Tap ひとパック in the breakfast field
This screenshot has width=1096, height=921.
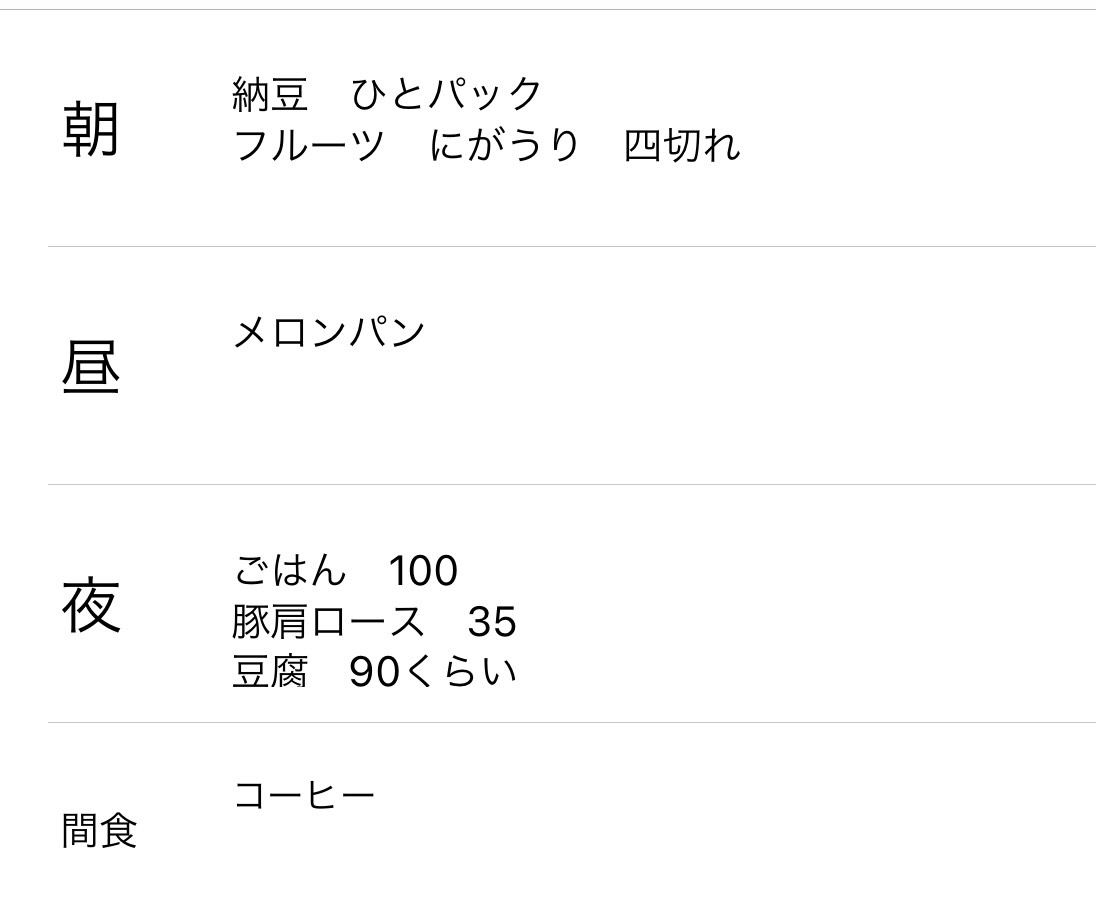(x=447, y=94)
